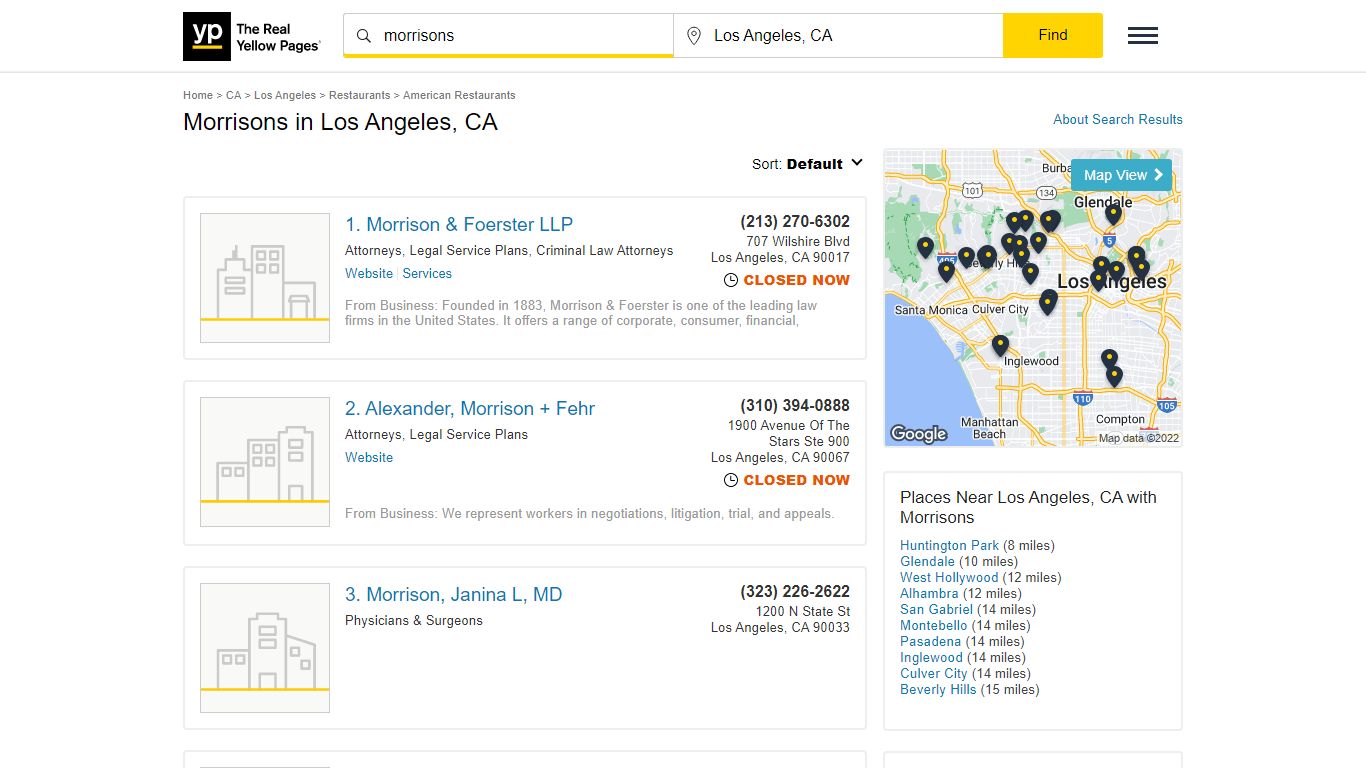Open Alexander, Morrison + Fehr listing
Image resolution: width=1366 pixels, height=768 pixels.
[470, 409]
